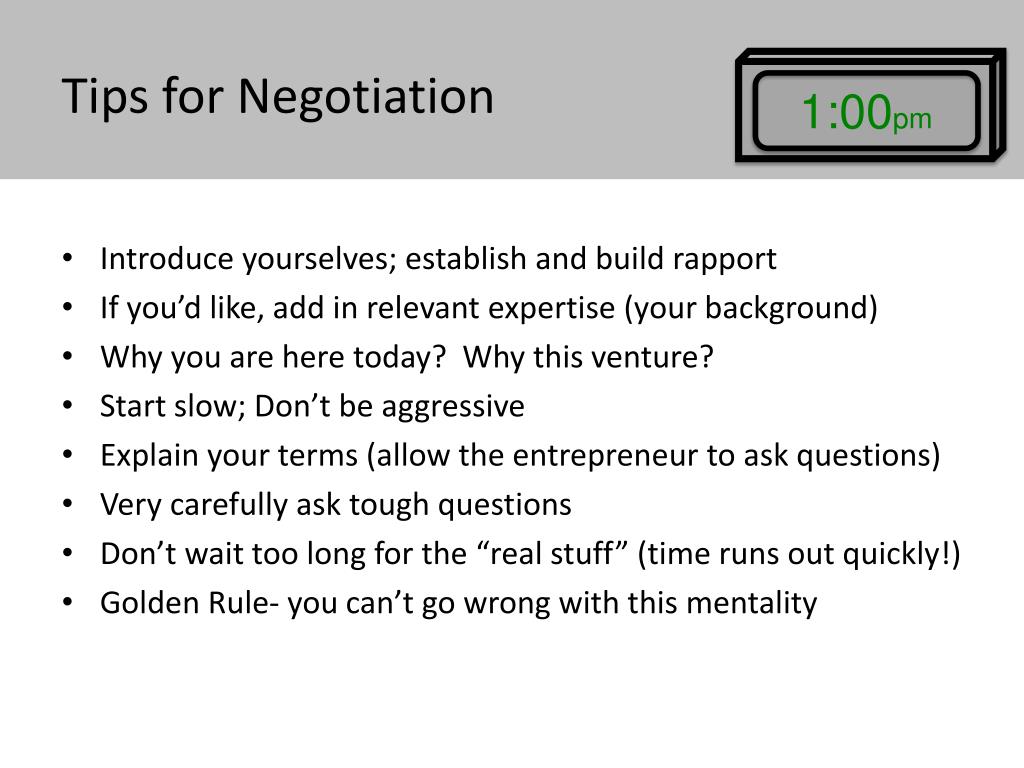Click the green 1:00 time digits
1024x768 pixels.
[x=846, y=112]
